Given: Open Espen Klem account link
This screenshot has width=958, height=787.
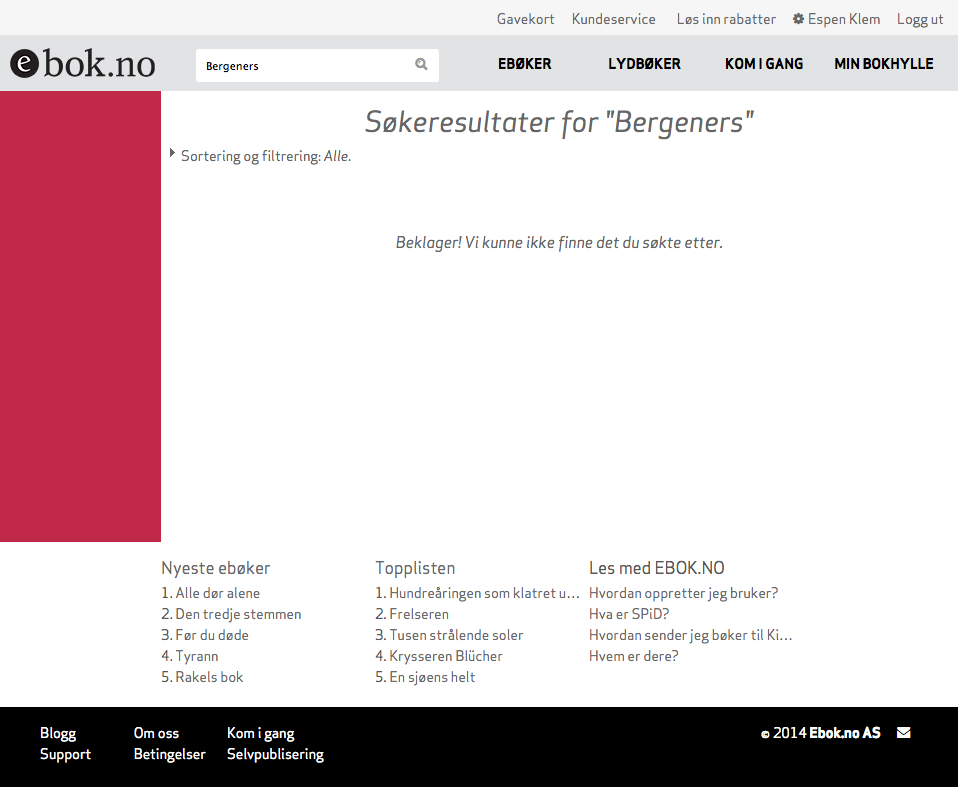Looking at the screenshot, I should tap(844, 19).
